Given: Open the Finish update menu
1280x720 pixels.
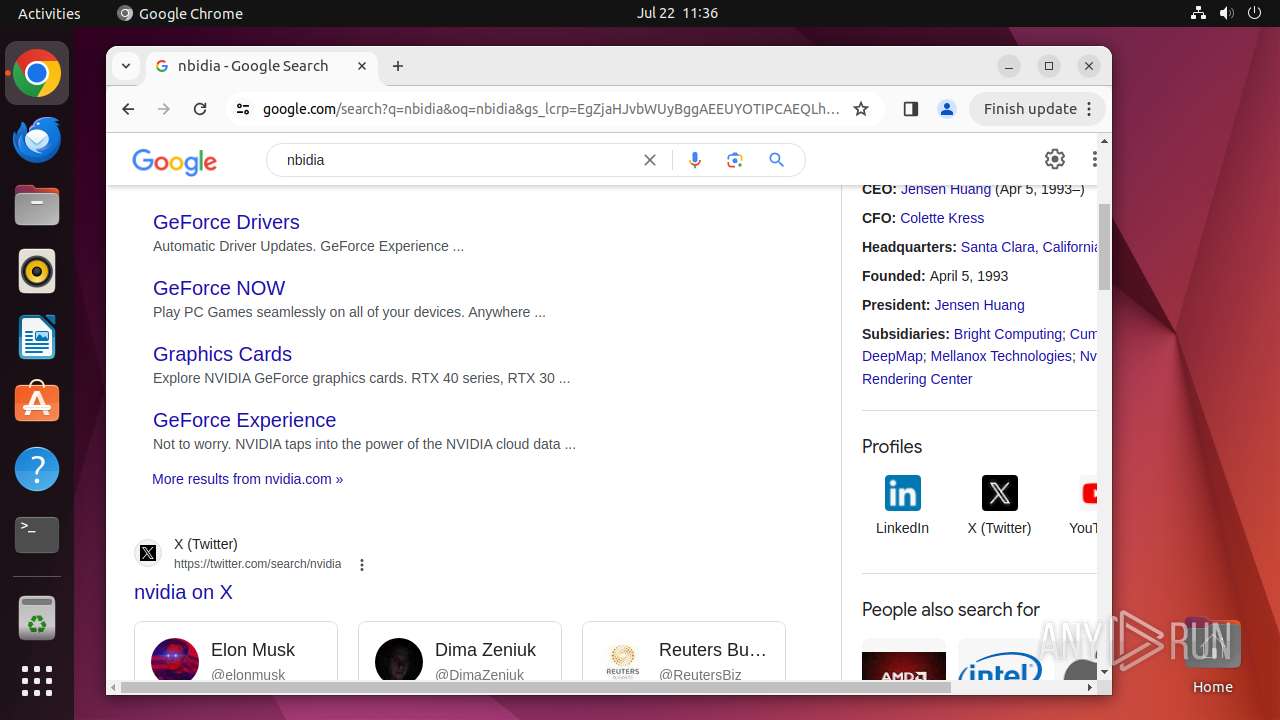Looking at the screenshot, I should 1037,109.
